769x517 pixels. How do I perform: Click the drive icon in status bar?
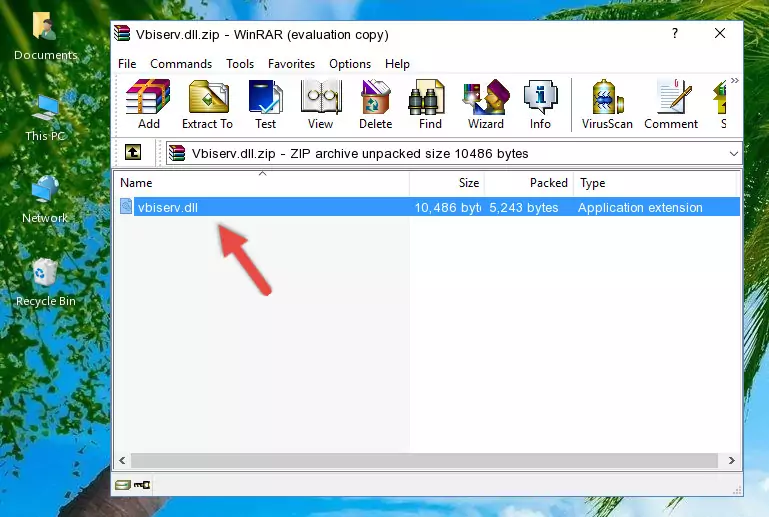click(123, 485)
